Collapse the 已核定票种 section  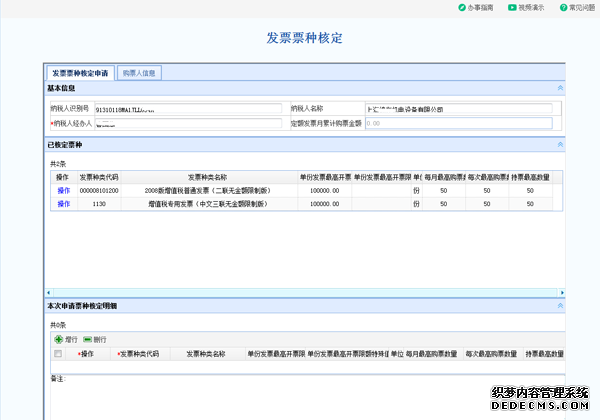pyautogui.click(x=560, y=146)
